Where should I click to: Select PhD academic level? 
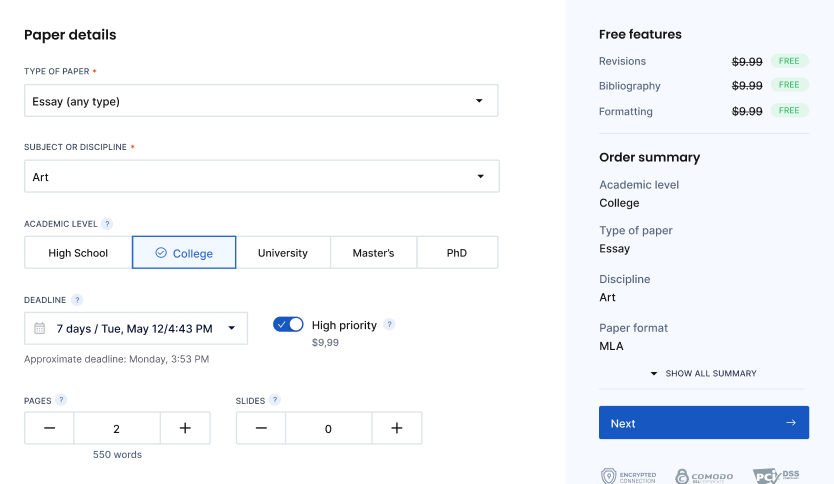(x=457, y=253)
